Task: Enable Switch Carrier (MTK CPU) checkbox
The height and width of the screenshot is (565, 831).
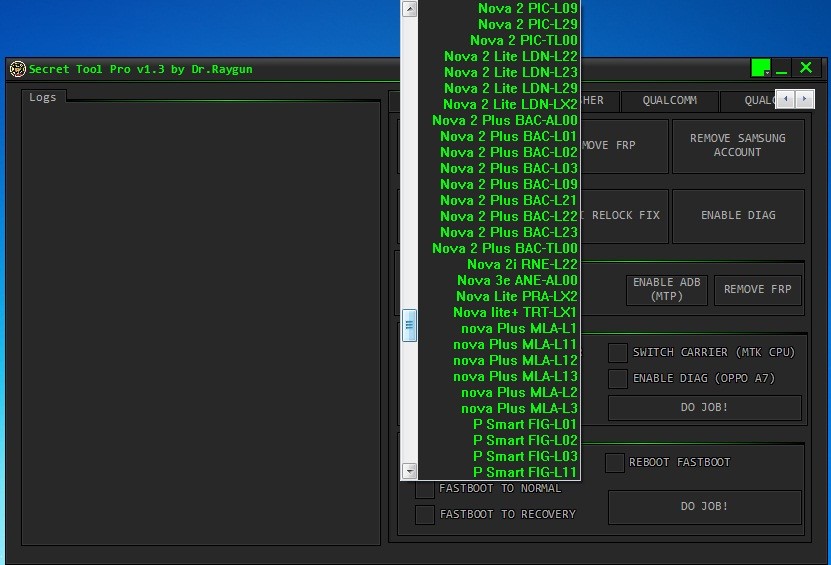Action: tap(618, 352)
